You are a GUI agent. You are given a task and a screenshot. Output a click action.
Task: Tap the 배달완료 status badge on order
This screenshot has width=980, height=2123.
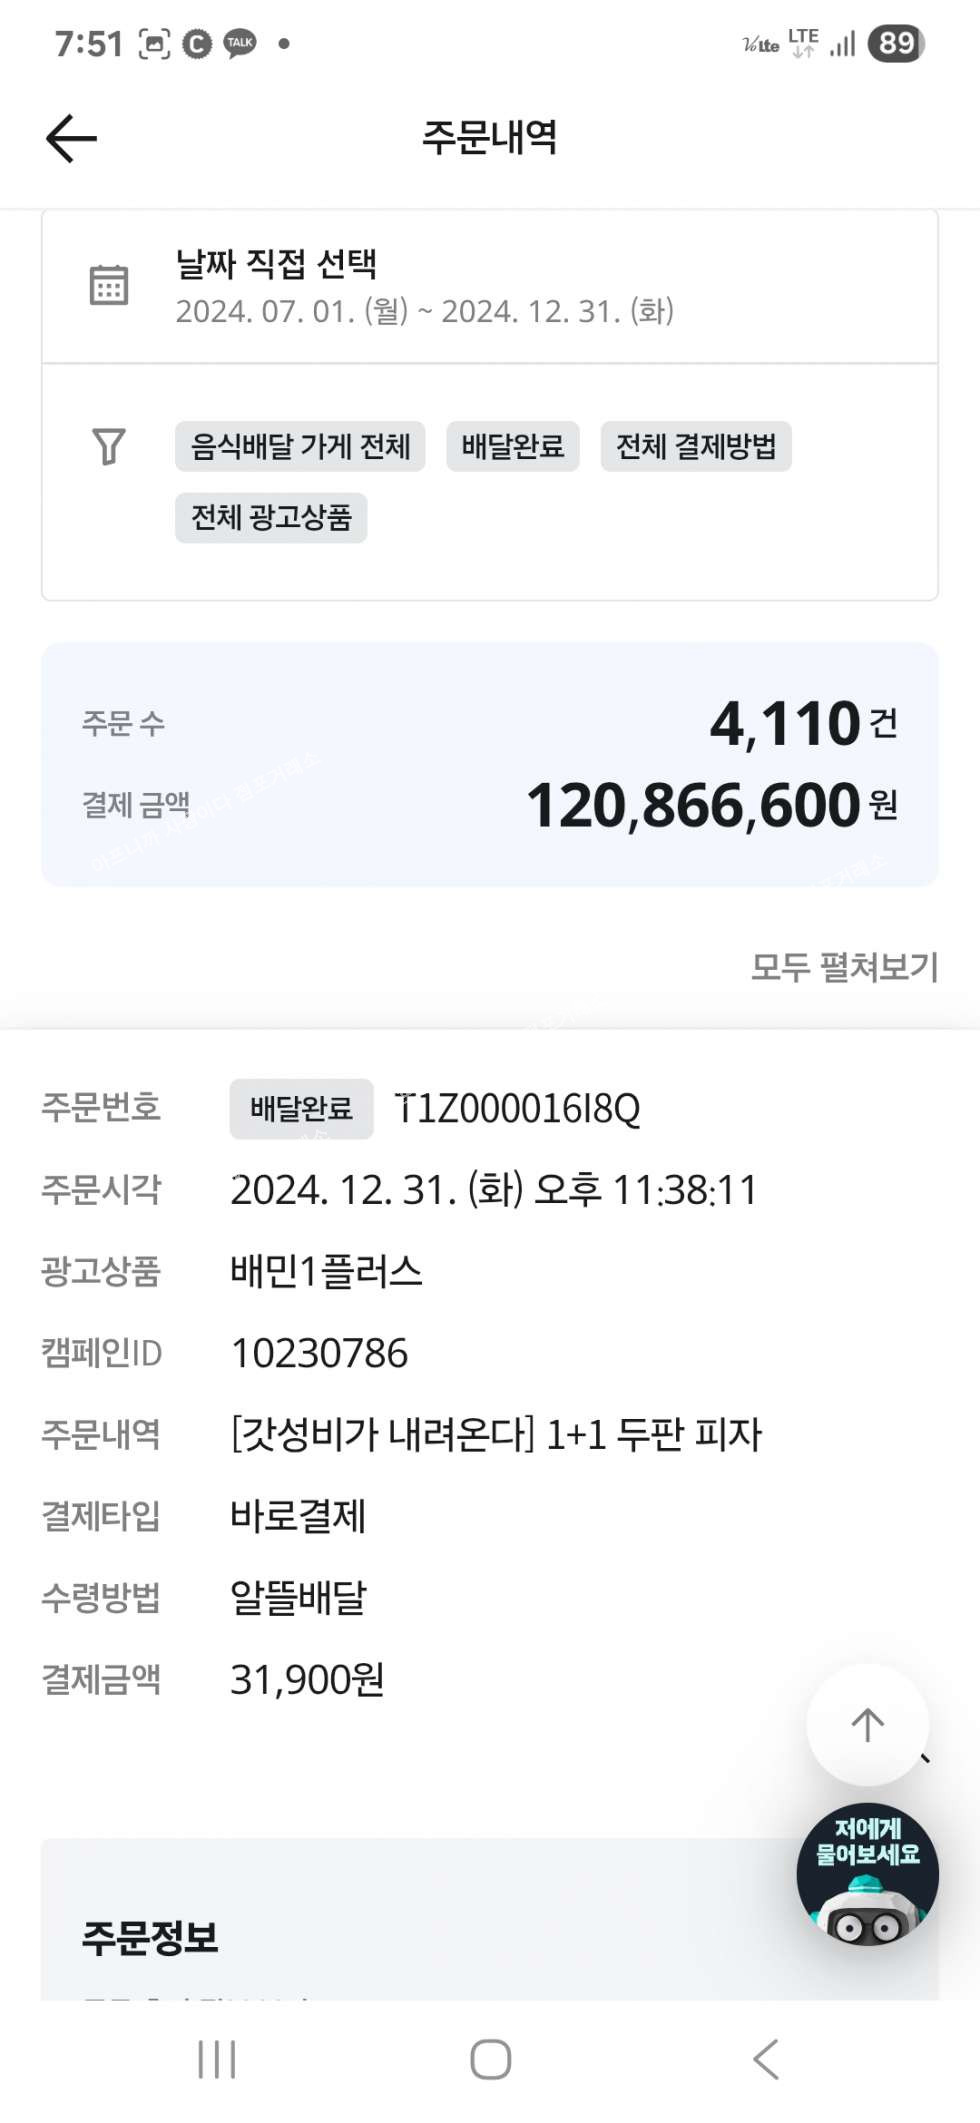pyautogui.click(x=301, y=1109)
